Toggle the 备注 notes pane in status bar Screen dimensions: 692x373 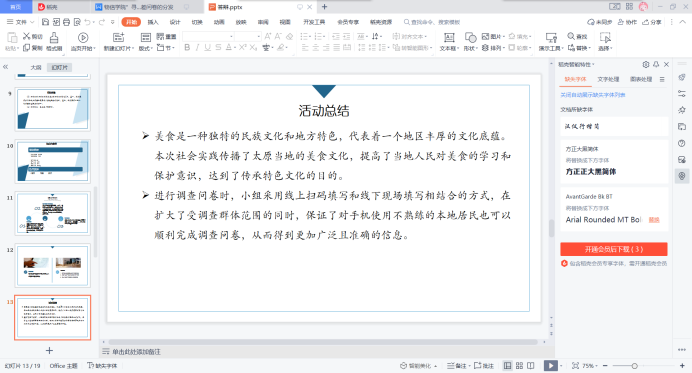(x=457, y=366)
